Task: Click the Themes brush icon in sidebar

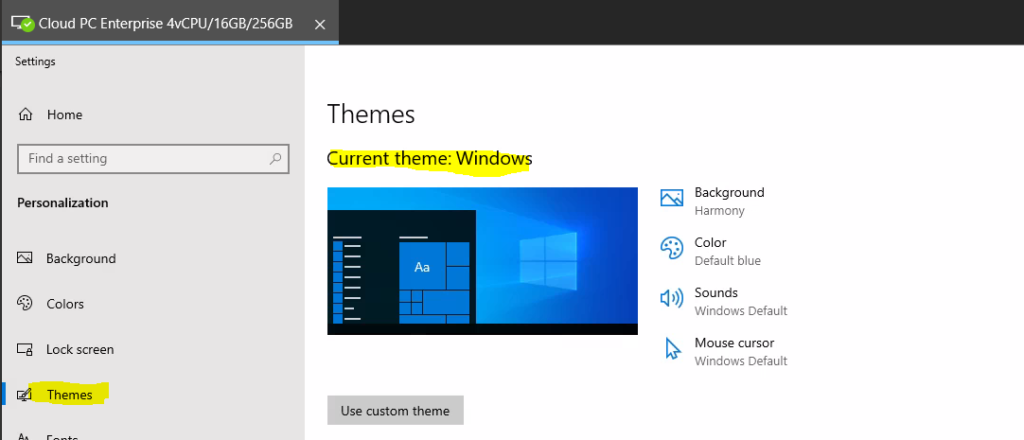Action: 25,395
